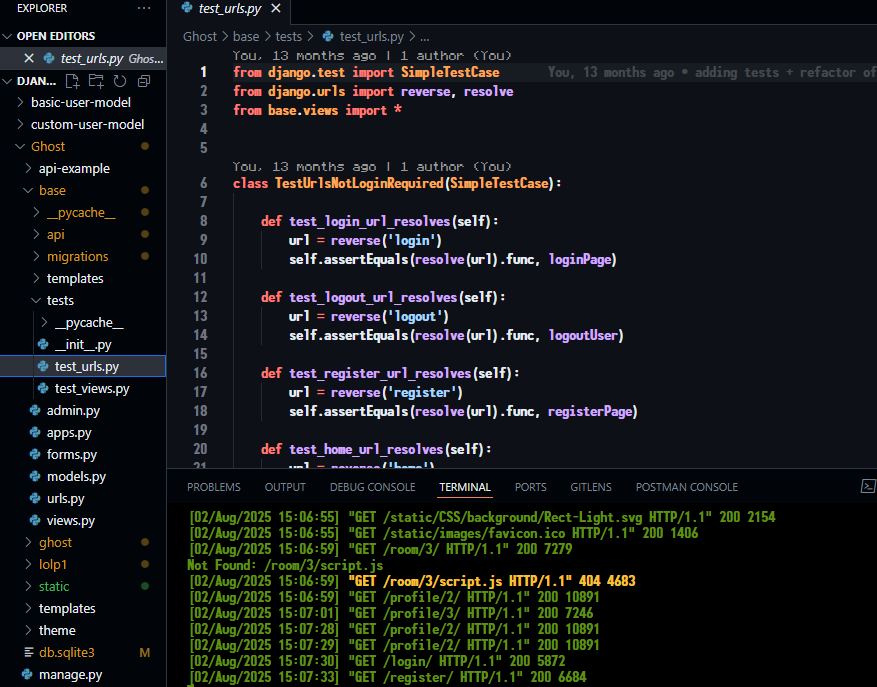Switch to the Postman Console tab
The width and height of the screenshot is (877, 687).
tap(686, 487)
